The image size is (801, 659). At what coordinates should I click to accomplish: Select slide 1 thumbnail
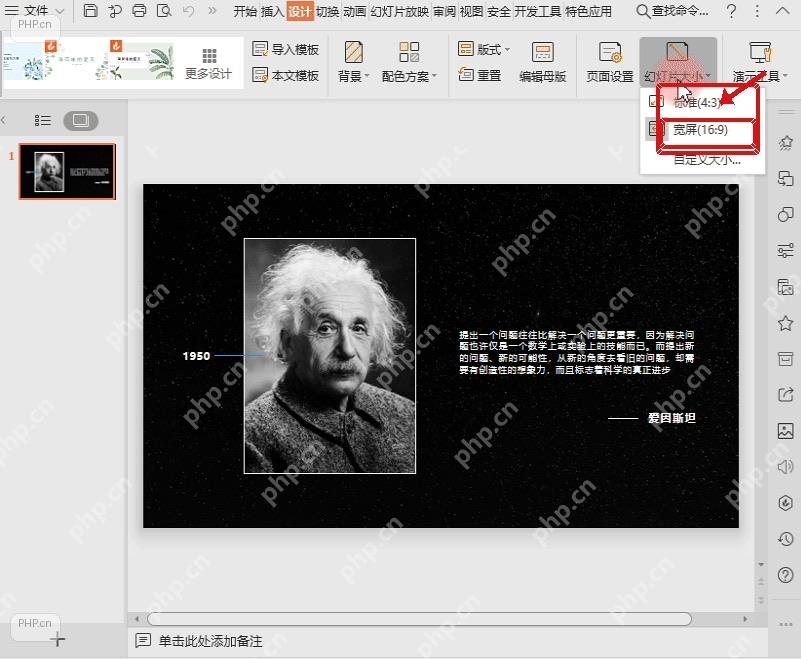67,171
